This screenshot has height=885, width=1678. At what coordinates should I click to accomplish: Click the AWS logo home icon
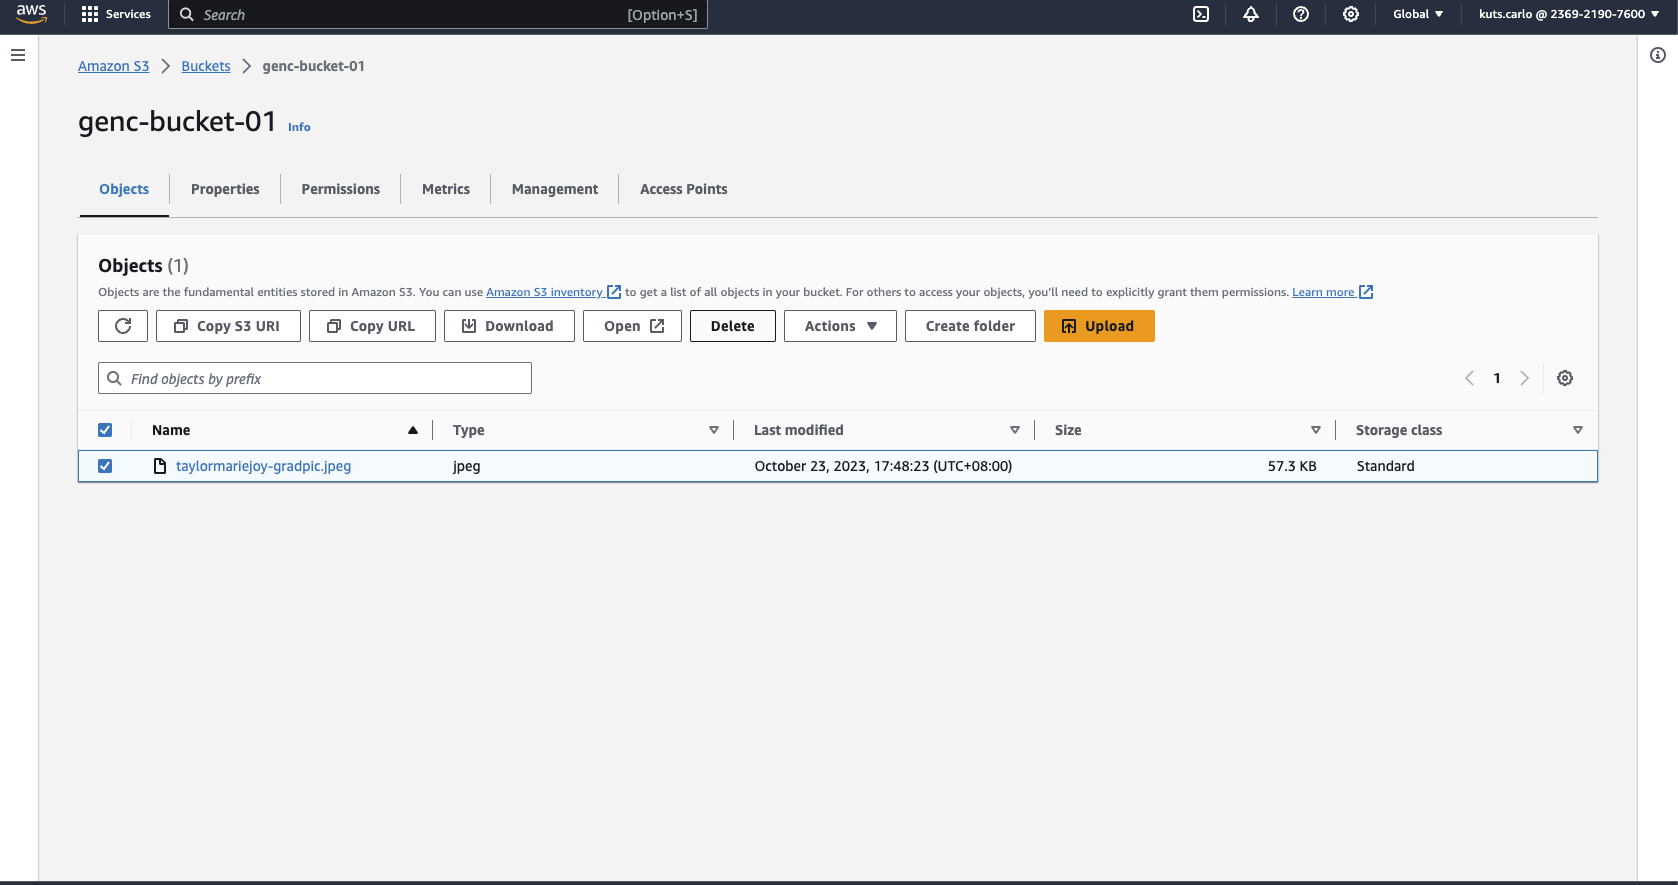[x=31, y=14]
